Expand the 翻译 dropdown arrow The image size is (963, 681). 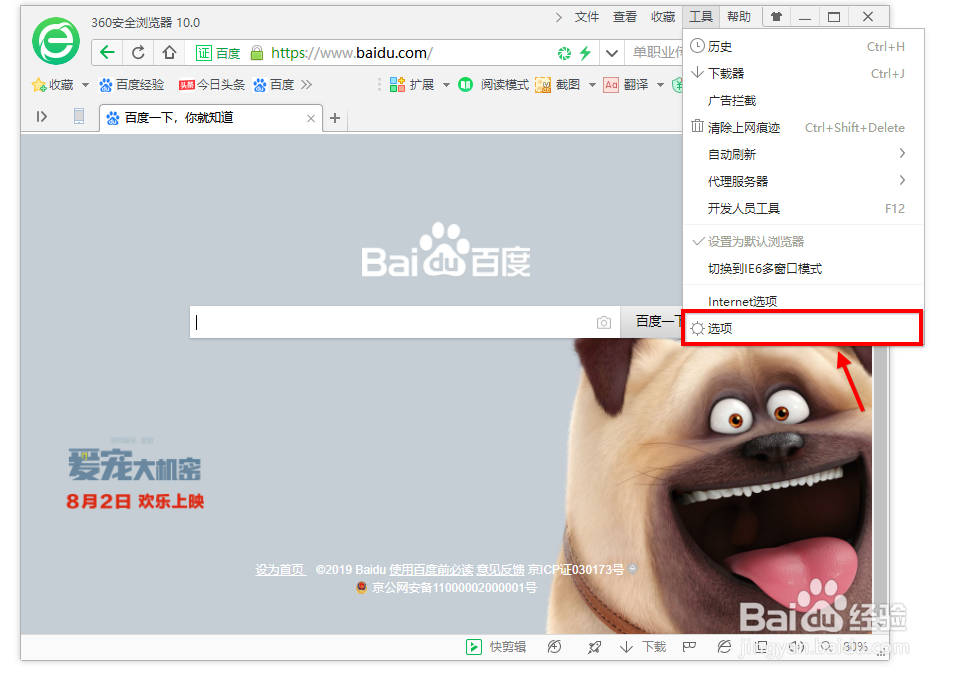[x=660, y=85]
